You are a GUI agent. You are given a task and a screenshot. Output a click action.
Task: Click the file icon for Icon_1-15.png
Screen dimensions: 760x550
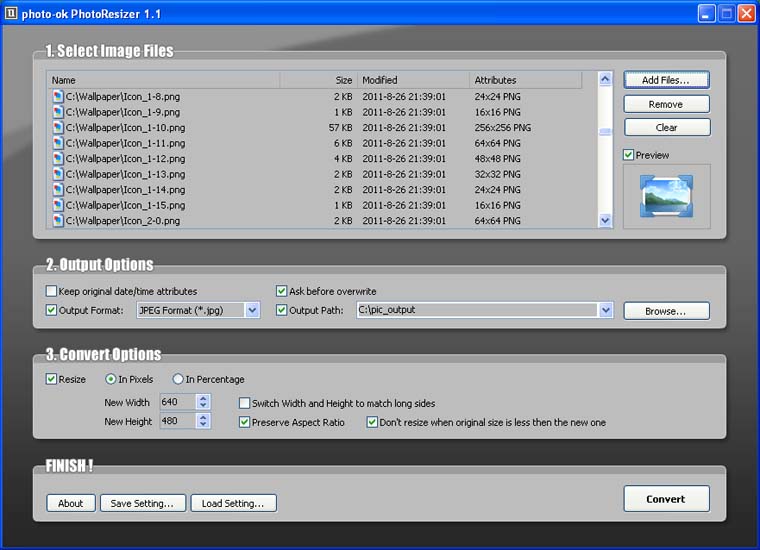[58, 205]
